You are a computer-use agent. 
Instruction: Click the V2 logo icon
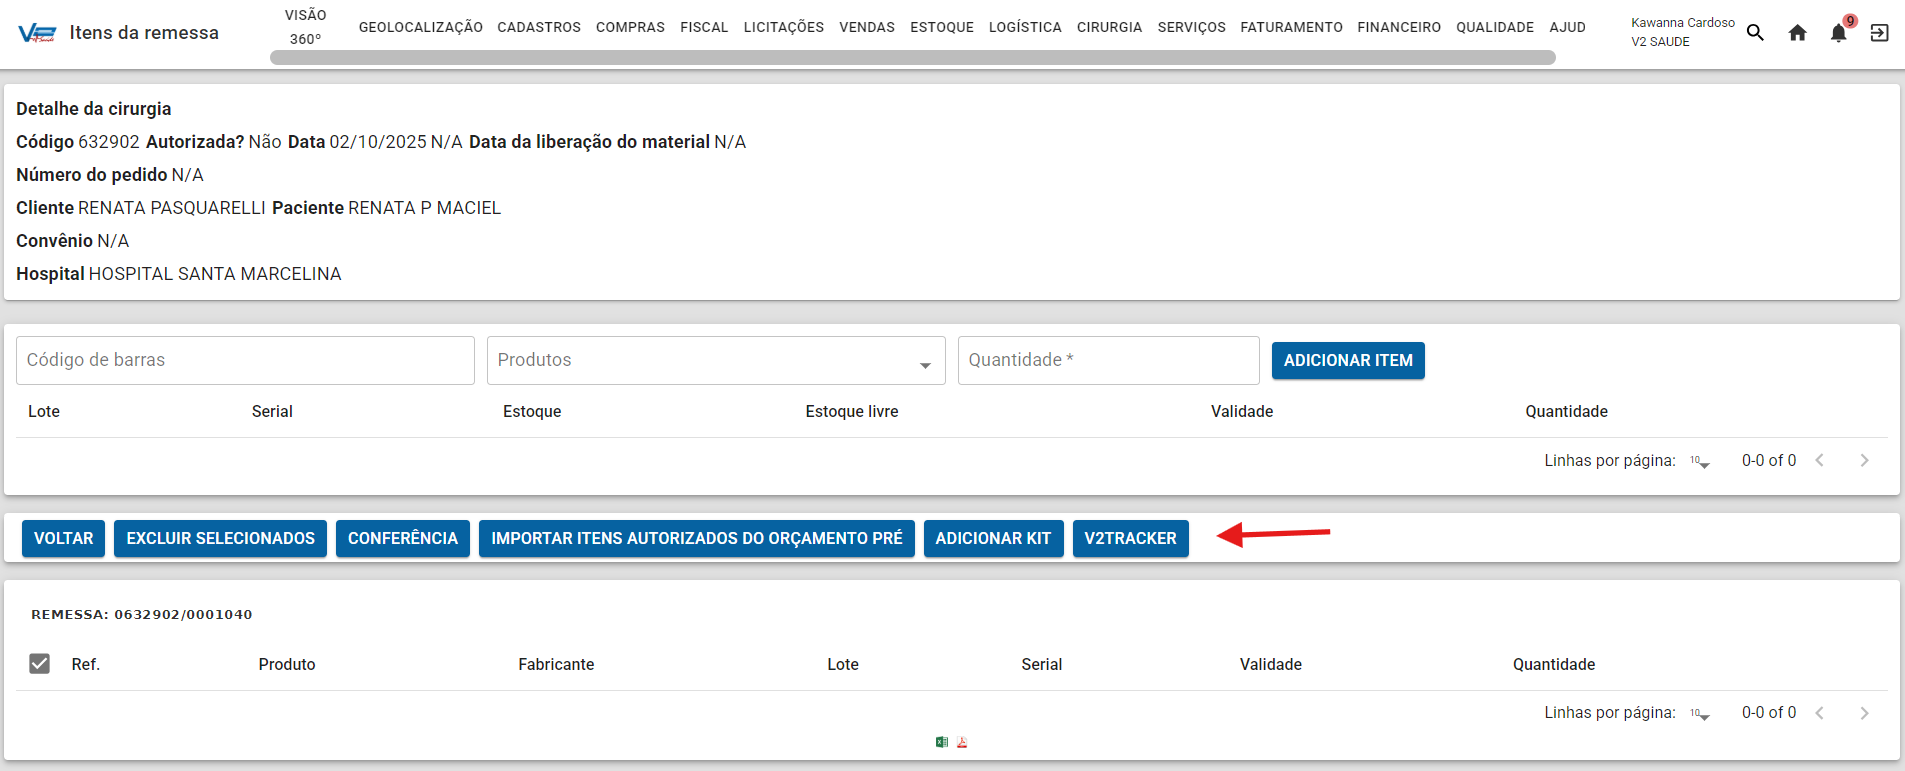tap(37, 33)
